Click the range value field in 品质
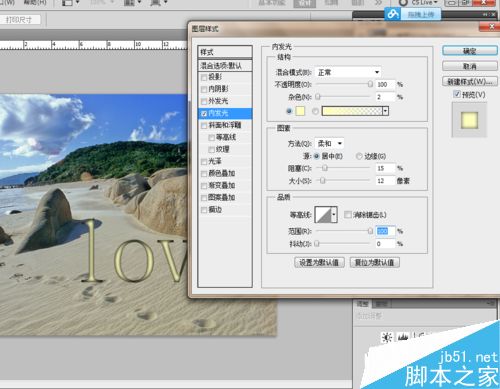The height and width of the screenshot is (389, 500). click(x=385, y=231)
